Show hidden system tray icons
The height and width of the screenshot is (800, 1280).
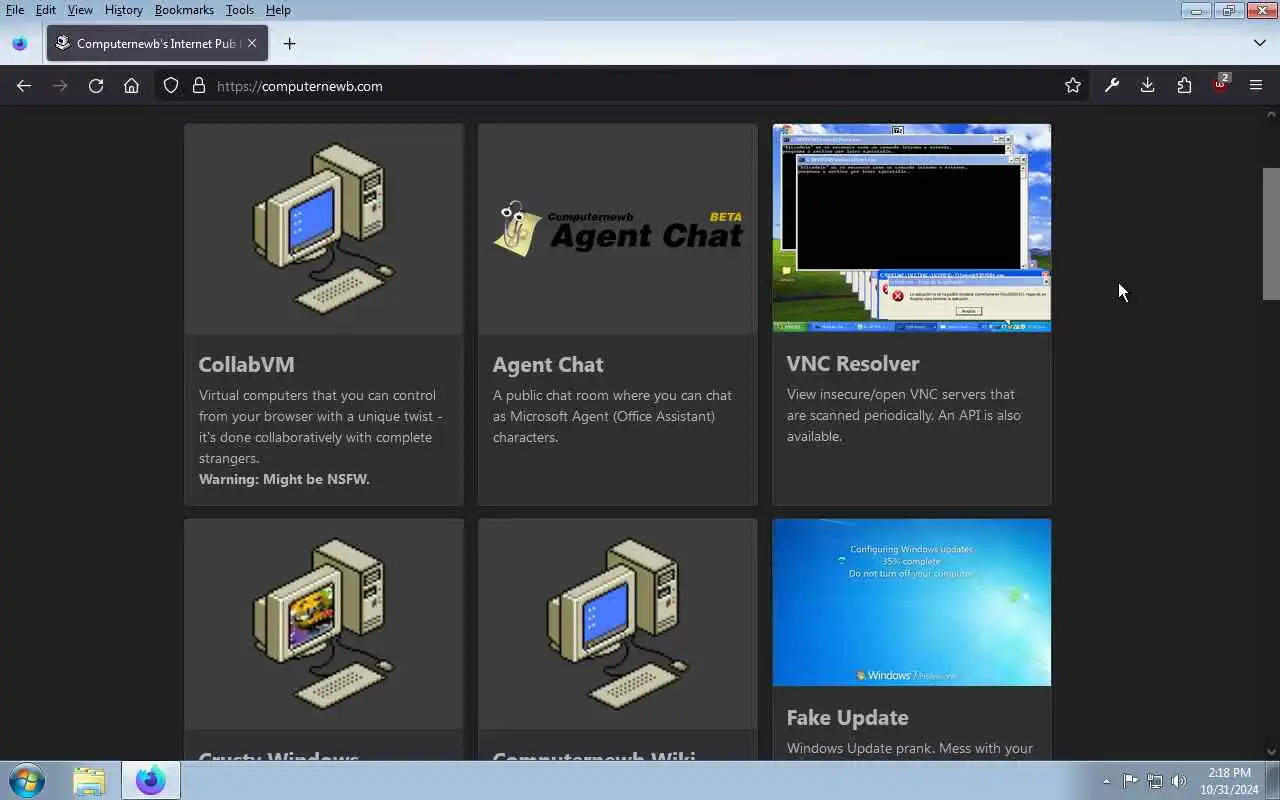(1106, 781)
